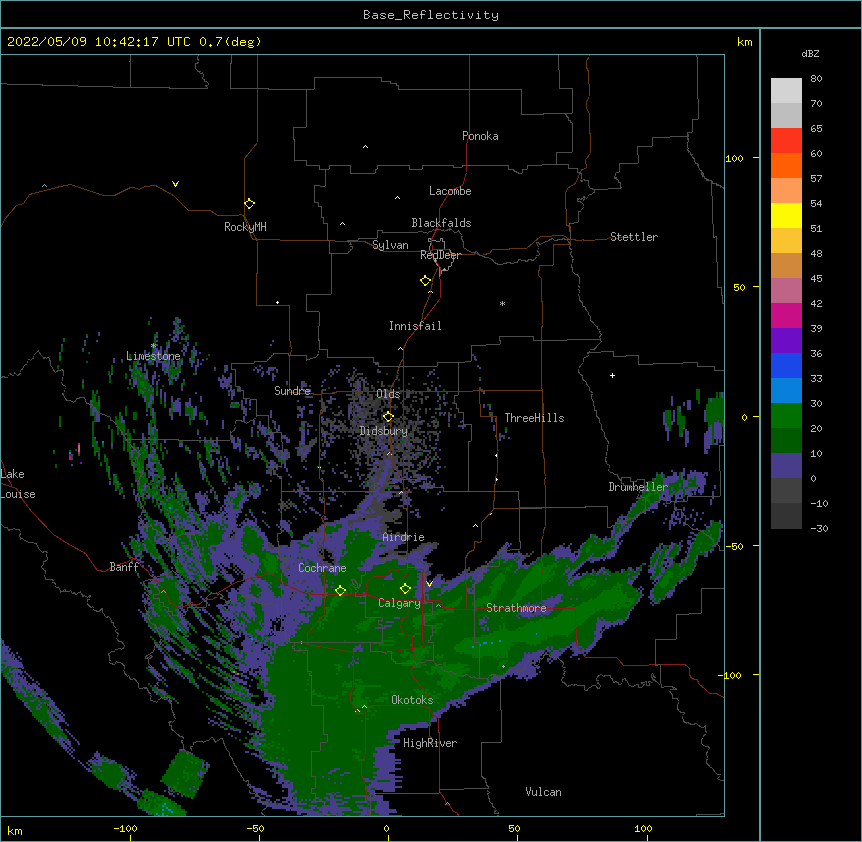
Task: Click the Banff town label
Action: [124, 567]
